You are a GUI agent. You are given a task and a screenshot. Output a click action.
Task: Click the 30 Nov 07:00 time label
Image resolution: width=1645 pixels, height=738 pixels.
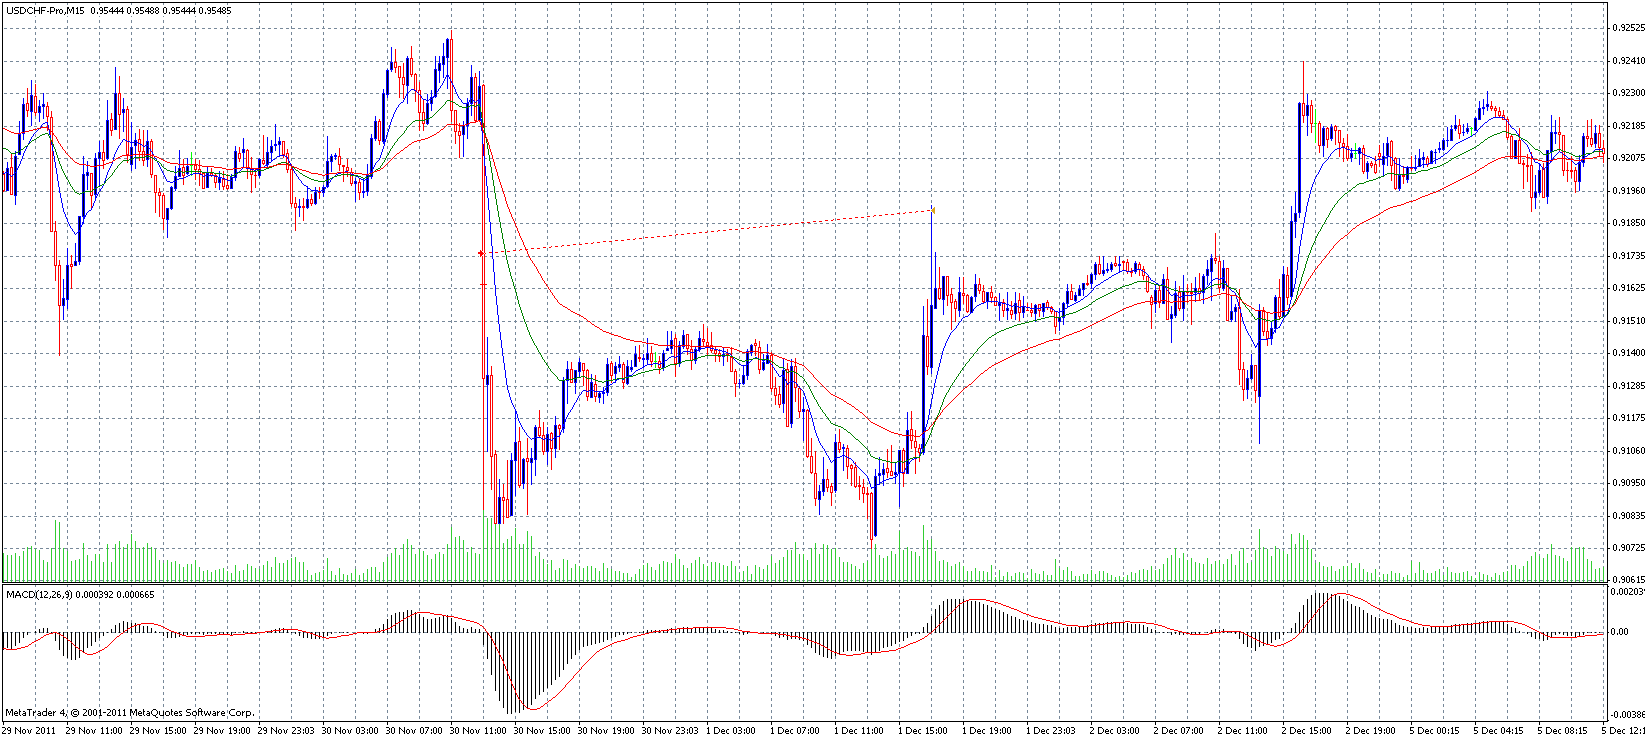coord(414,731)
